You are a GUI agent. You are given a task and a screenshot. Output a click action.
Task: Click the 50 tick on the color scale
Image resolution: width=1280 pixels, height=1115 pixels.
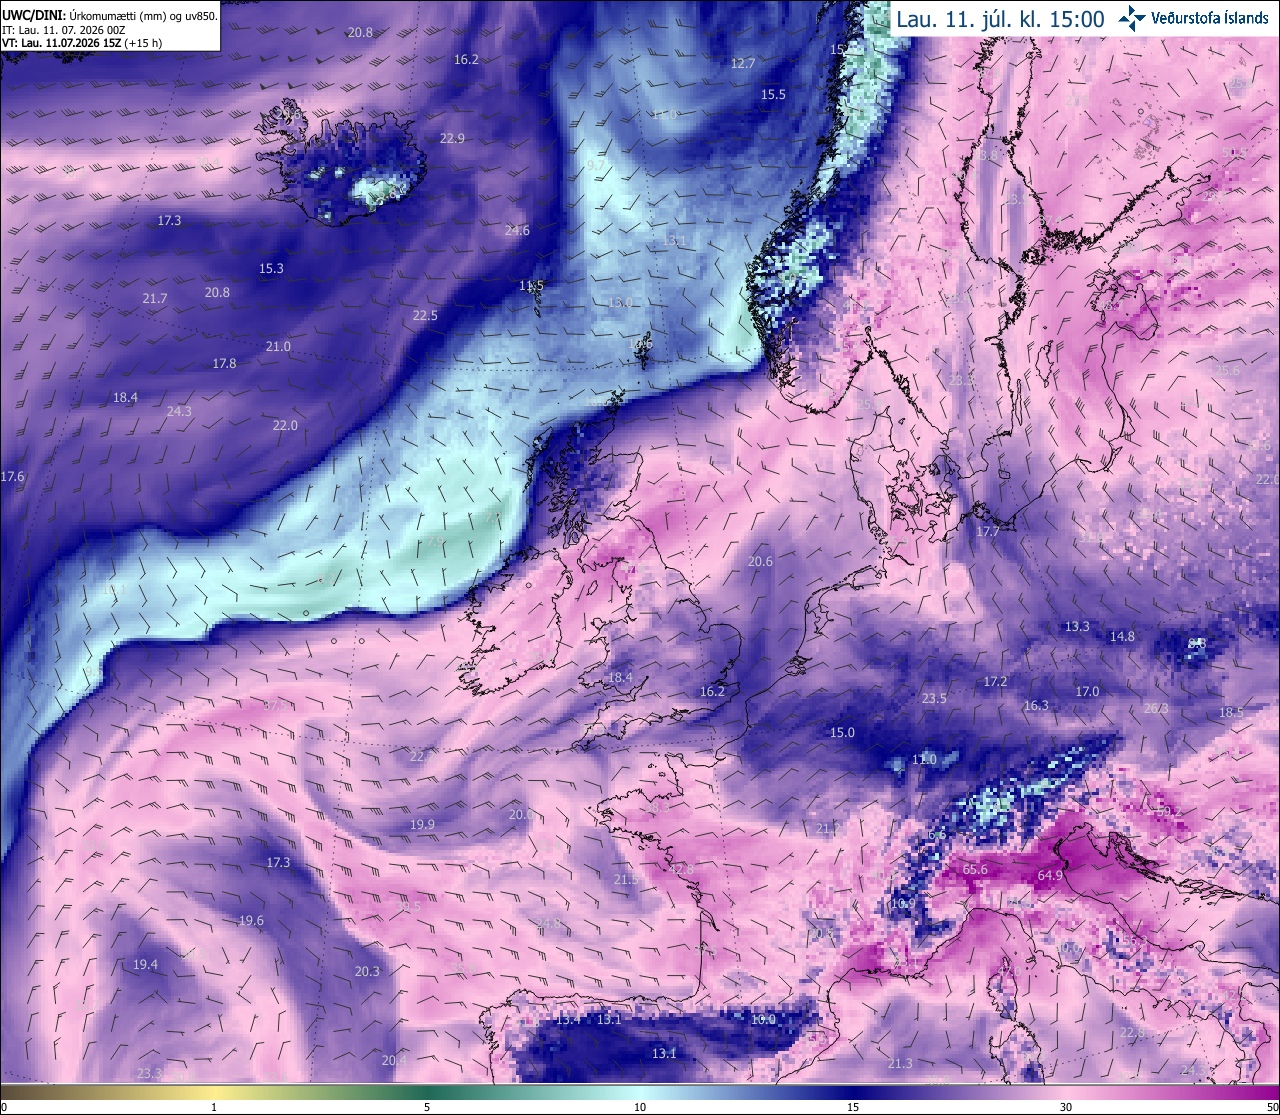[1271, 1107]
